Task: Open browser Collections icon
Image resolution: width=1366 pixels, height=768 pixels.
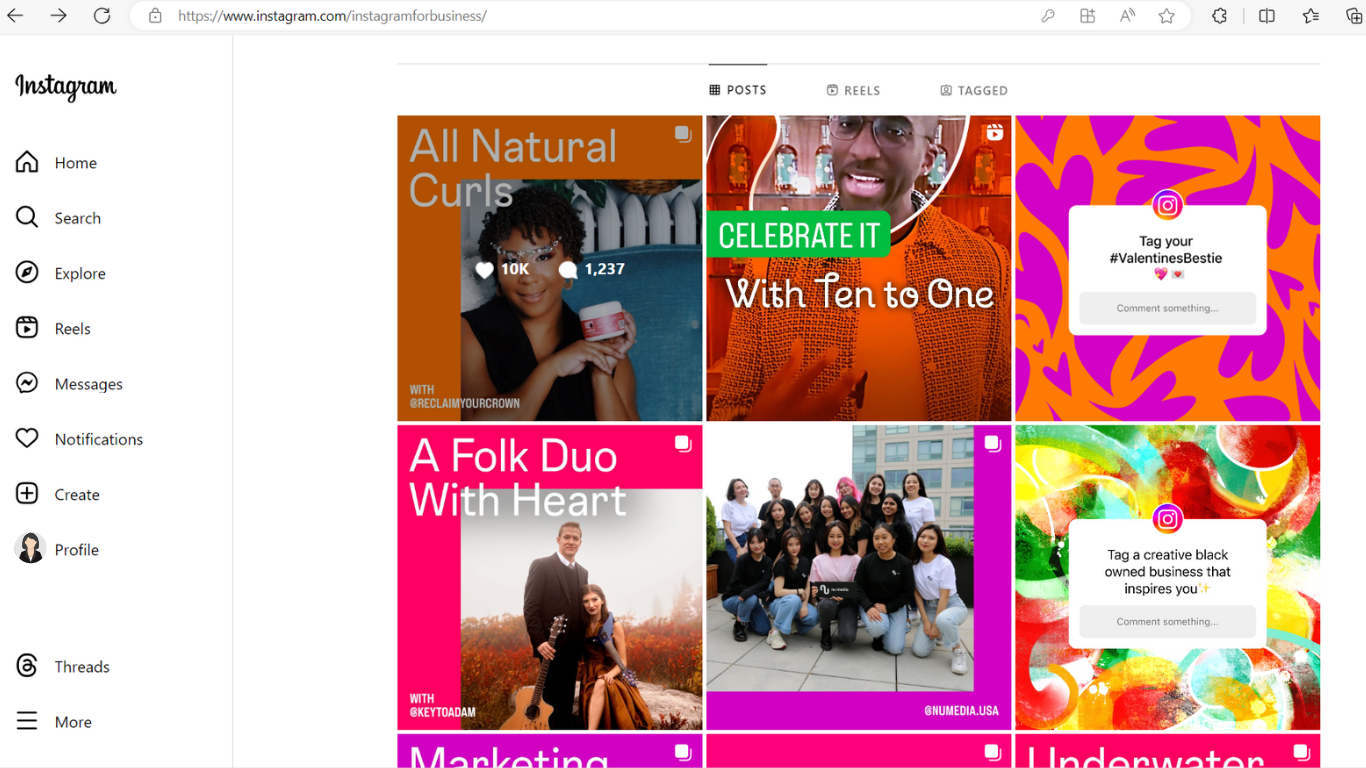Action: tap(1354, 16)
